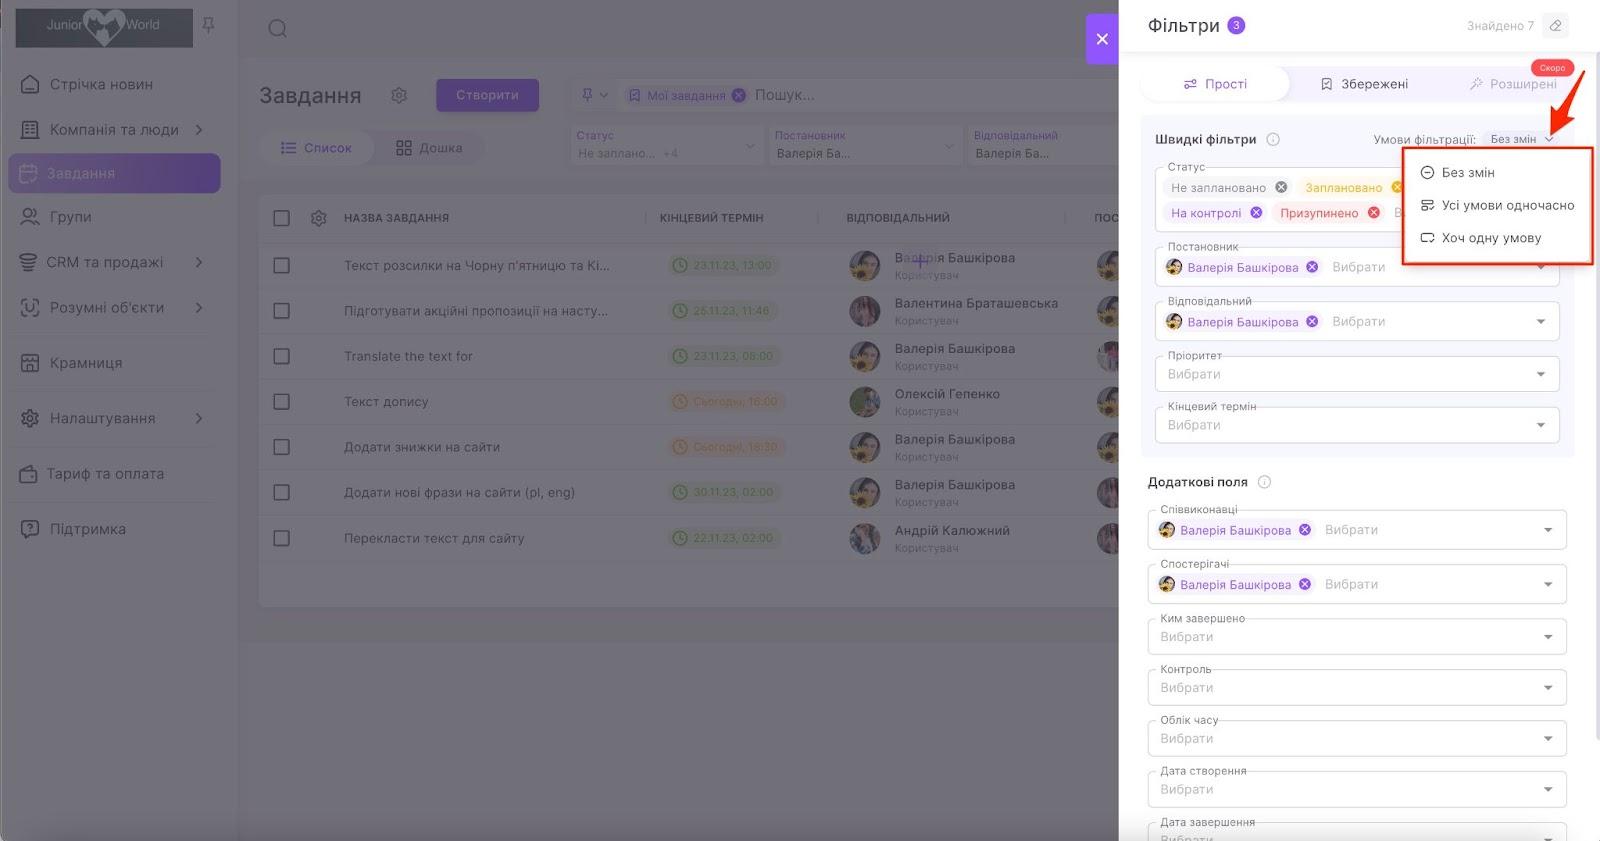
Task: Open the Ким завершено dropdown
Action: 1357,637
